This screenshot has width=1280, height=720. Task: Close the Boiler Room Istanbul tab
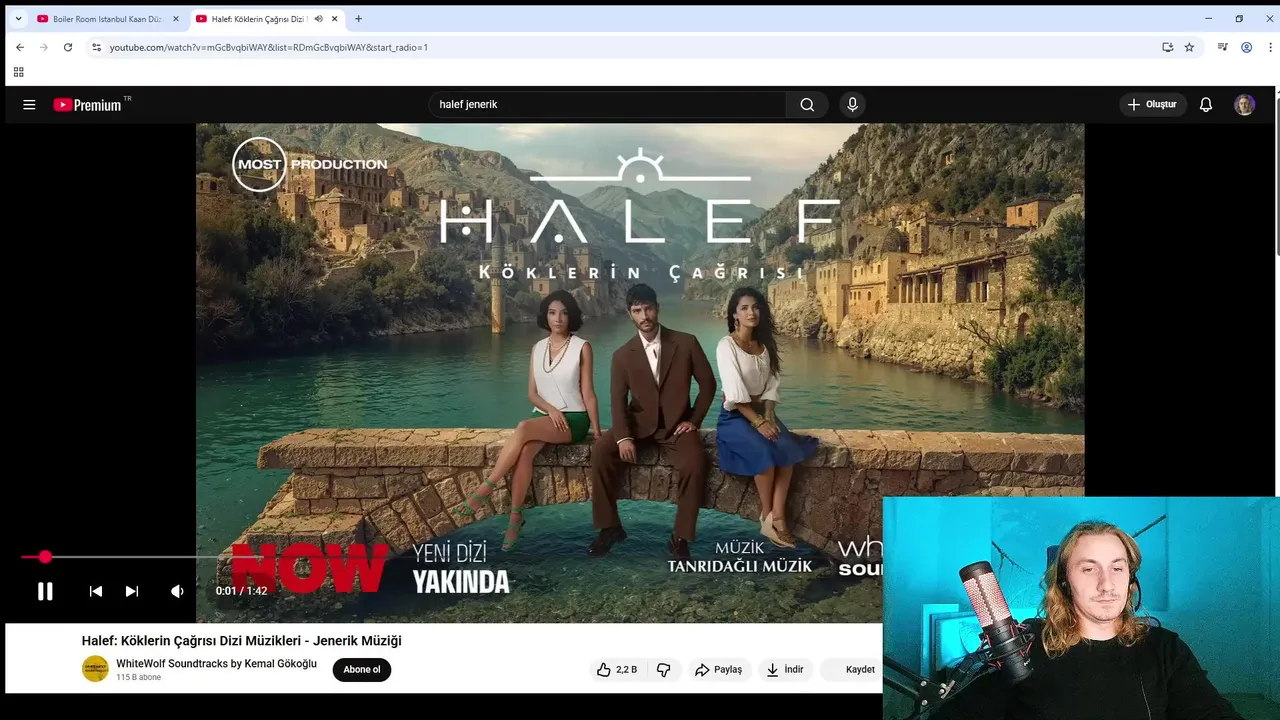coord(176,19)
